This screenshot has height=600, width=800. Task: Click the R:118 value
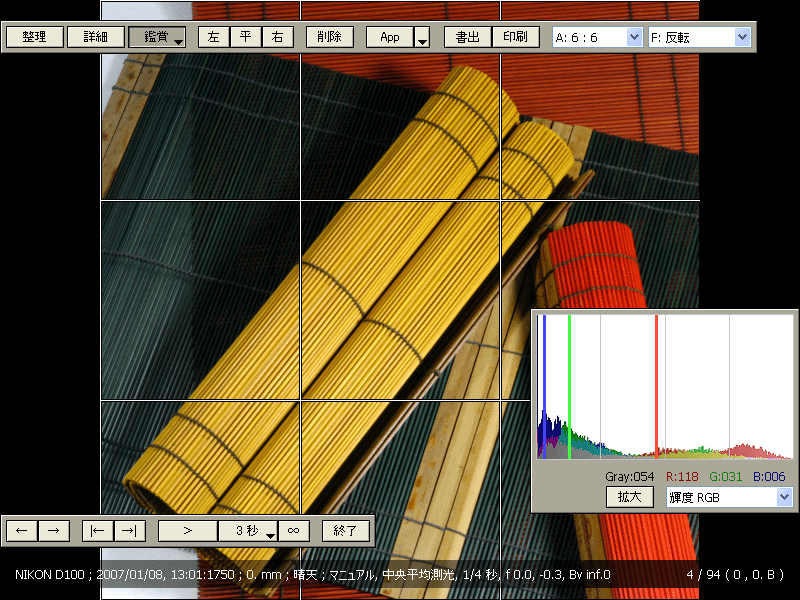pos(682,477)
